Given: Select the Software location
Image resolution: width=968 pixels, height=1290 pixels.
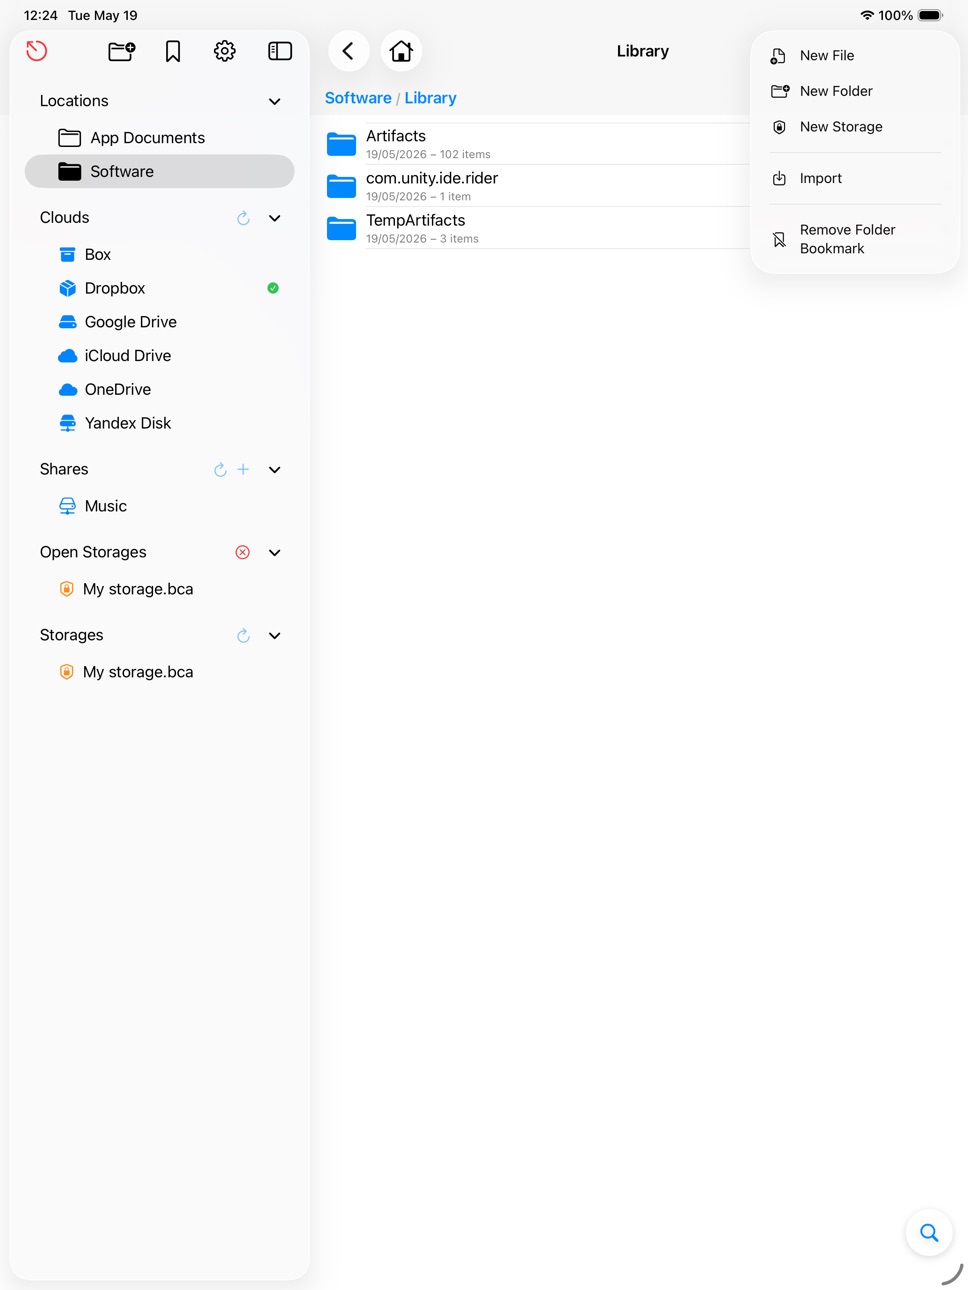Looking at the screenshot, I should [159, 171].
